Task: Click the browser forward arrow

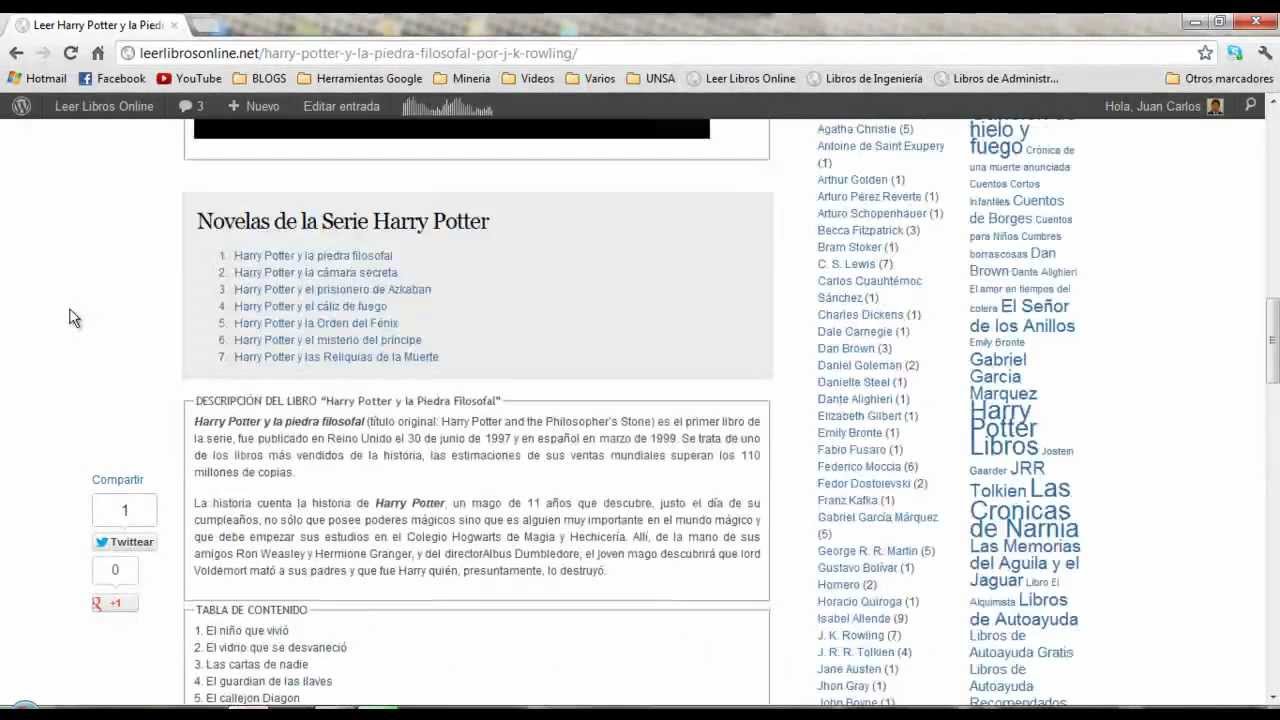Action: click(43, 53)
